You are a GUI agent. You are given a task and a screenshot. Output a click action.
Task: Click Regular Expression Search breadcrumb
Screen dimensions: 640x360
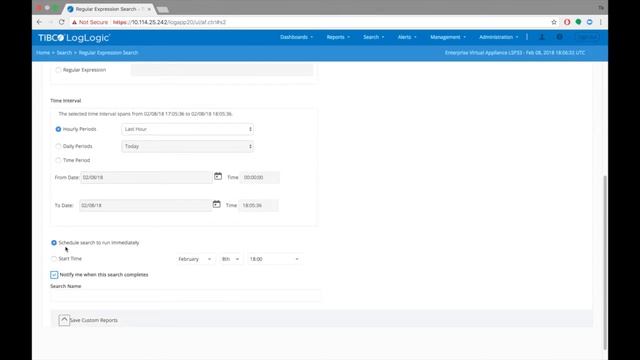109,53
